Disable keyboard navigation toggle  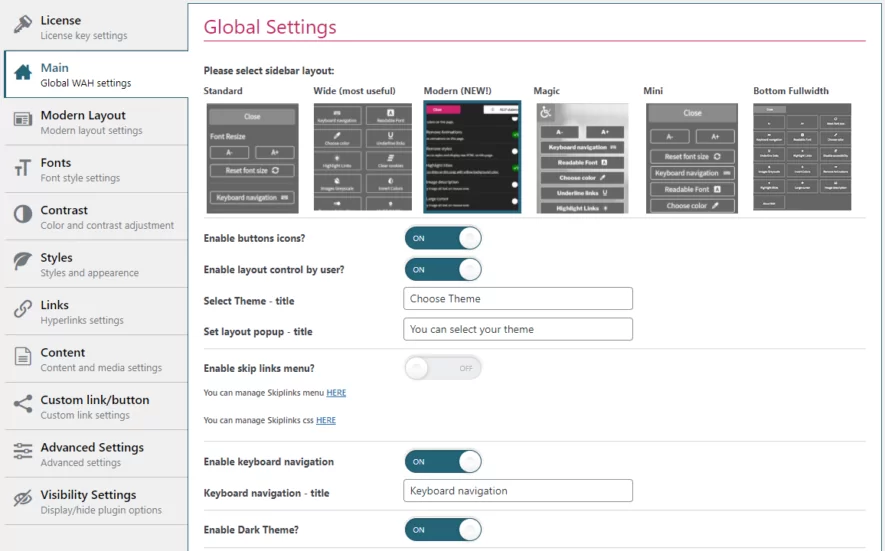coord(443,461)
